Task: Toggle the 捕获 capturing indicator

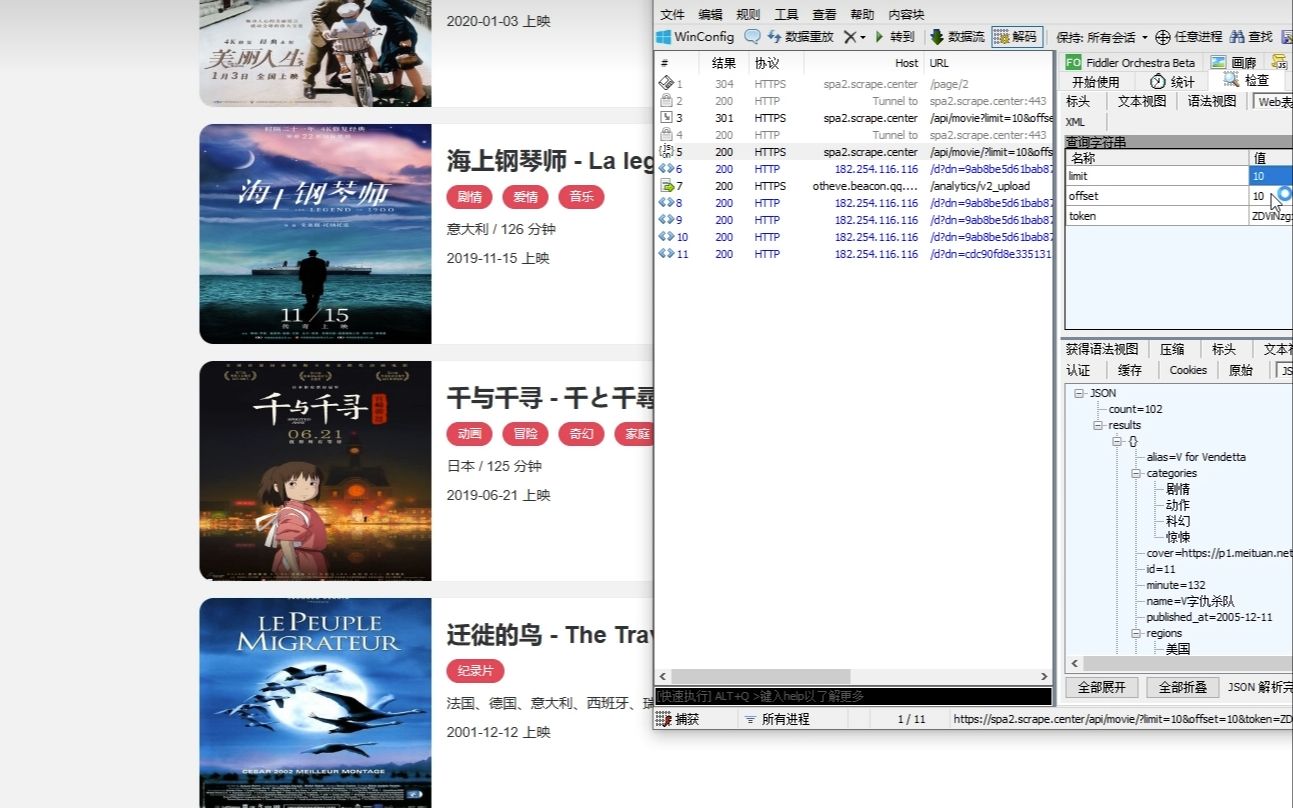Action: pos(678,719)
